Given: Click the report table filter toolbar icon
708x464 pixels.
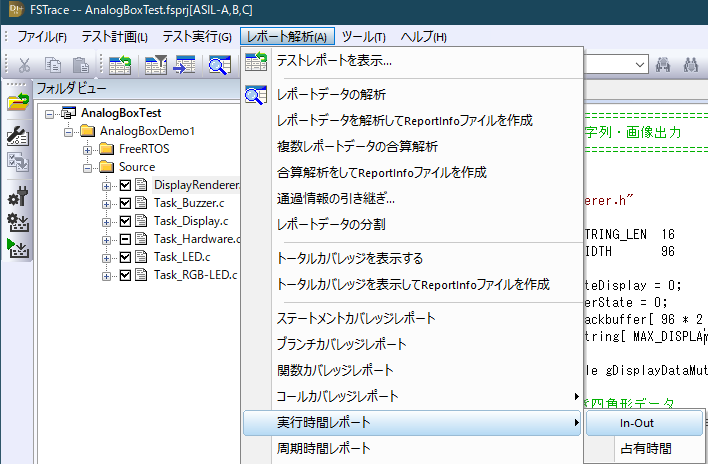Looking at the screenshot, I should click(156, 65).
